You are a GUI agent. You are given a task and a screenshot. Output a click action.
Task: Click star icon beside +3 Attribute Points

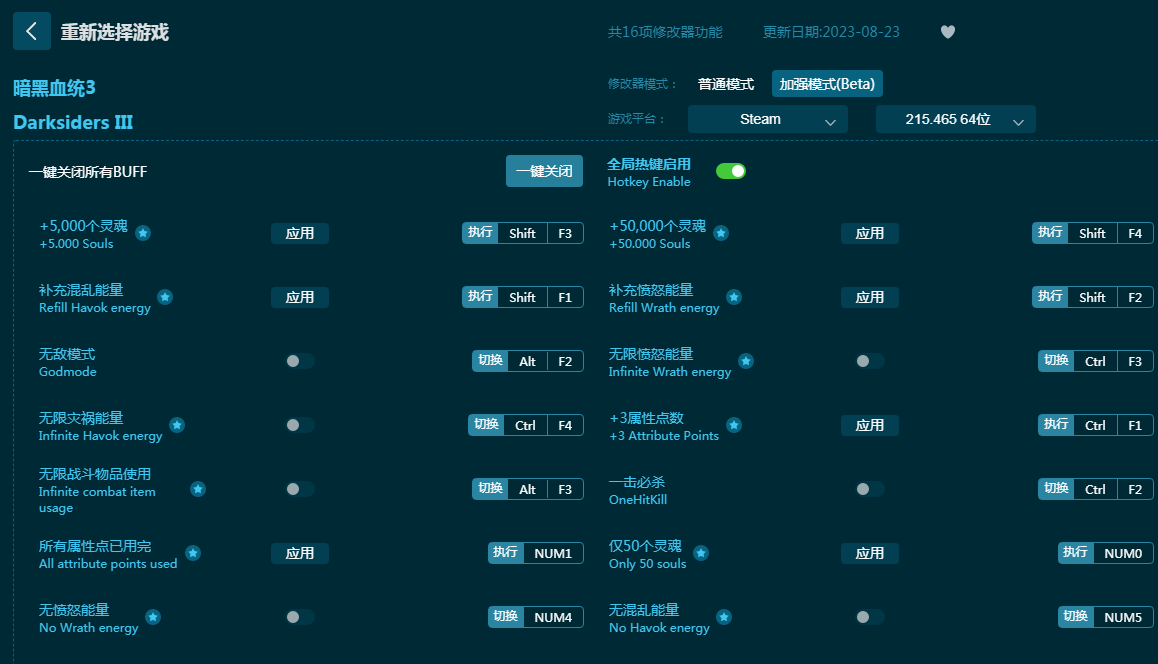tap(734, 425)
